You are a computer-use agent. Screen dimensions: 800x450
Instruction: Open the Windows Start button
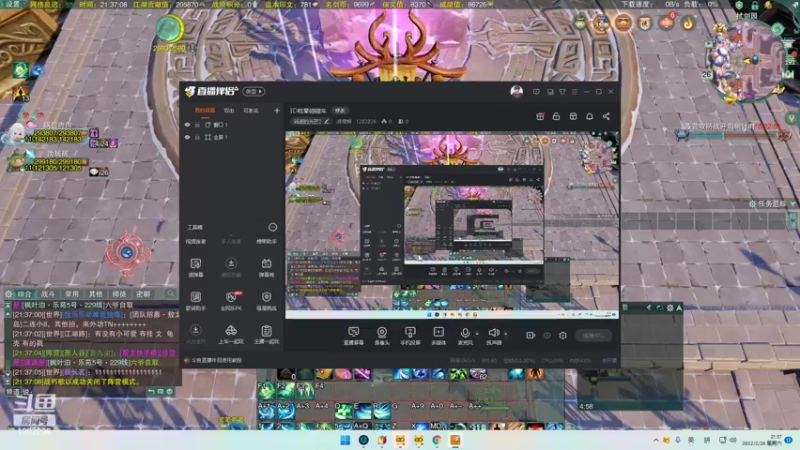tap(345, 440)
